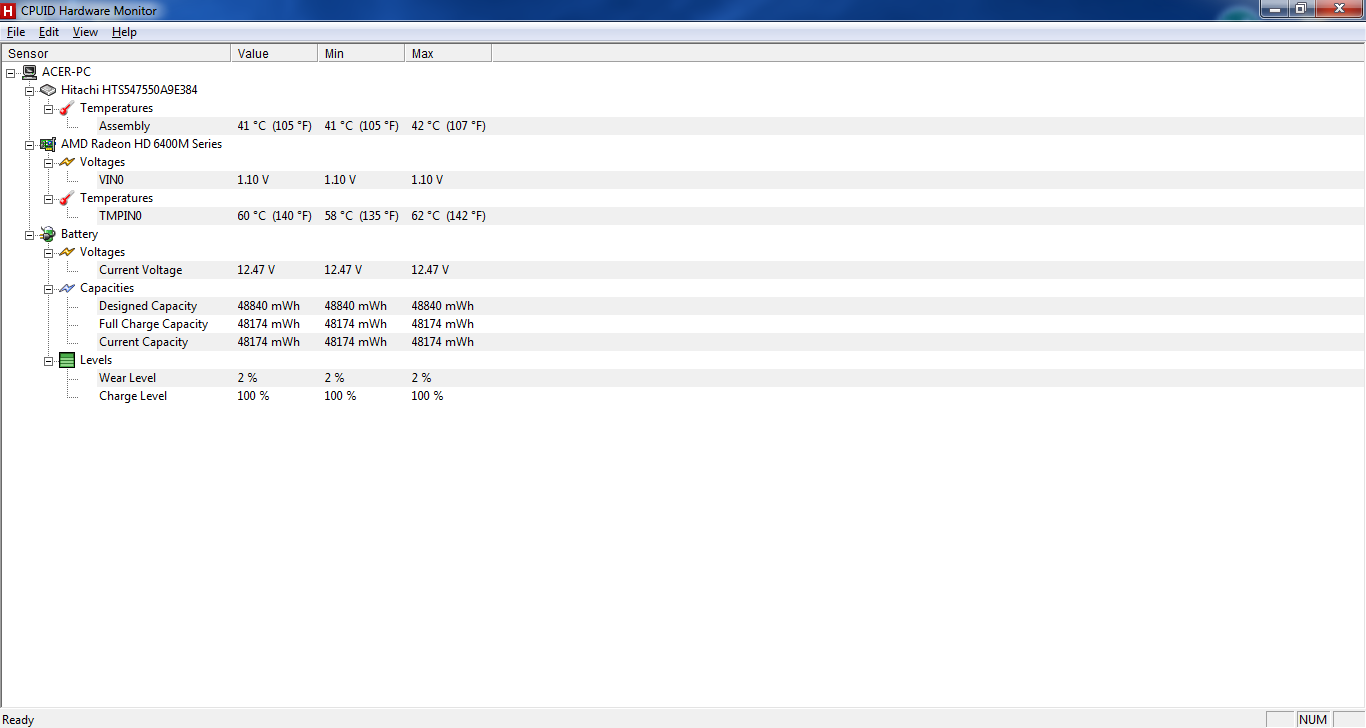
Task: Click Full Charge Capacity value 48174 mWh
Action: [x=268, y=324]
